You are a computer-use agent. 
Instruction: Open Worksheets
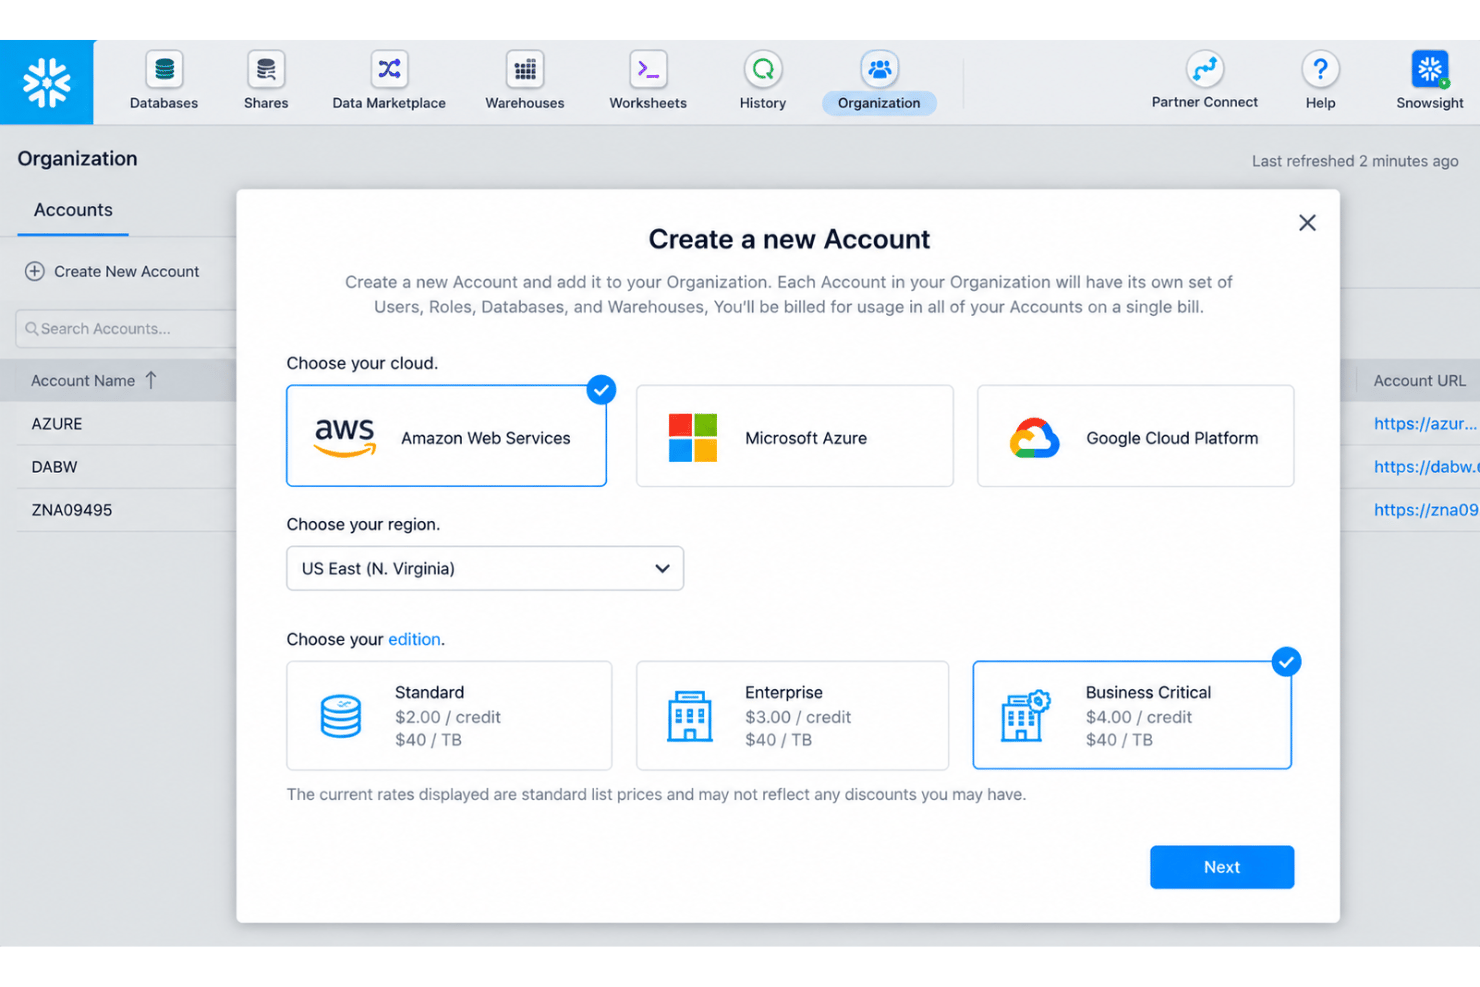648,81
